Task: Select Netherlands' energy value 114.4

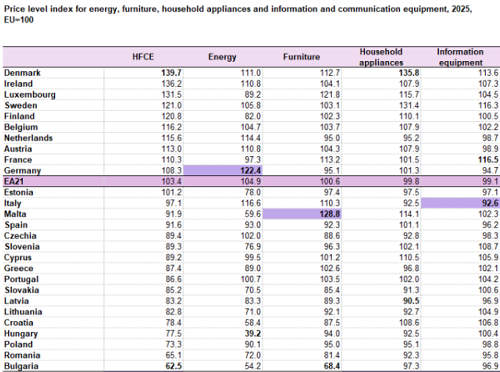Action: coord(251,138)
